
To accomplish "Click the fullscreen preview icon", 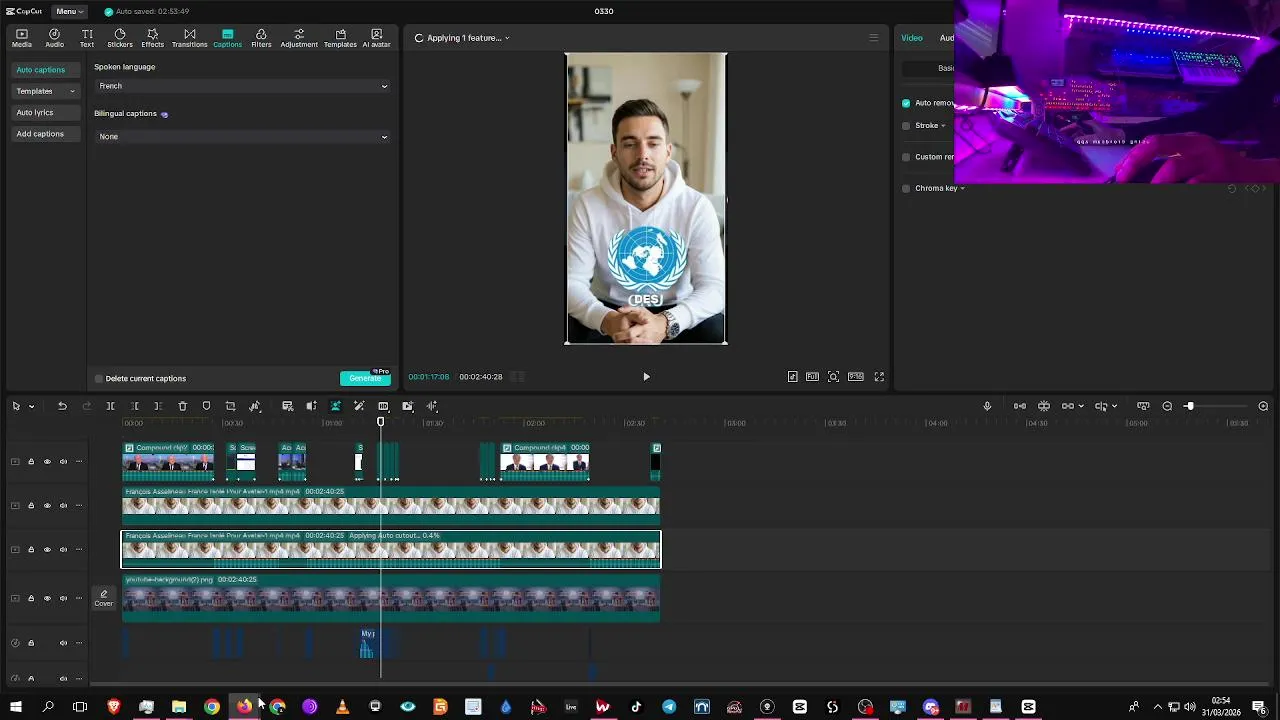I will pos(879,377).
